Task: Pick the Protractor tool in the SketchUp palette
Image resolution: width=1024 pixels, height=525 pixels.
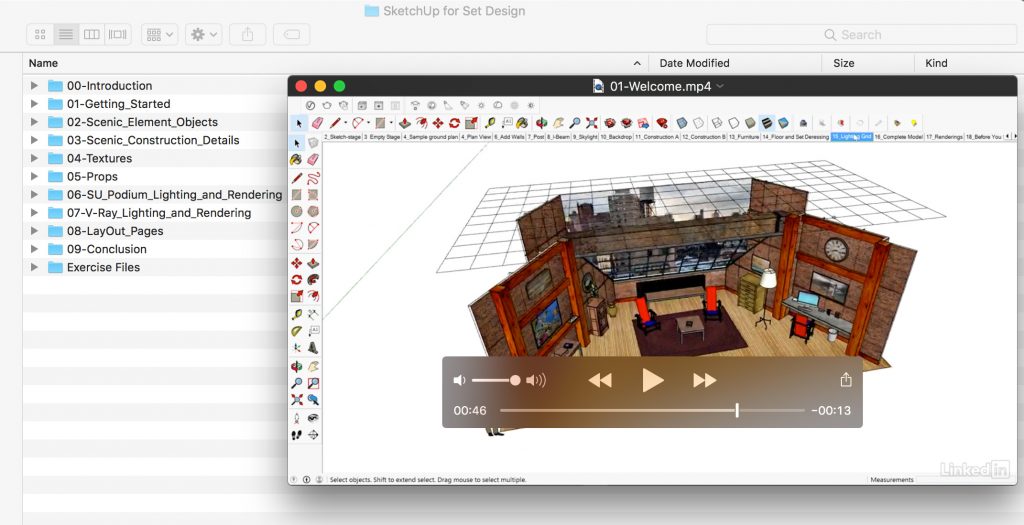Action: (296, 331)
